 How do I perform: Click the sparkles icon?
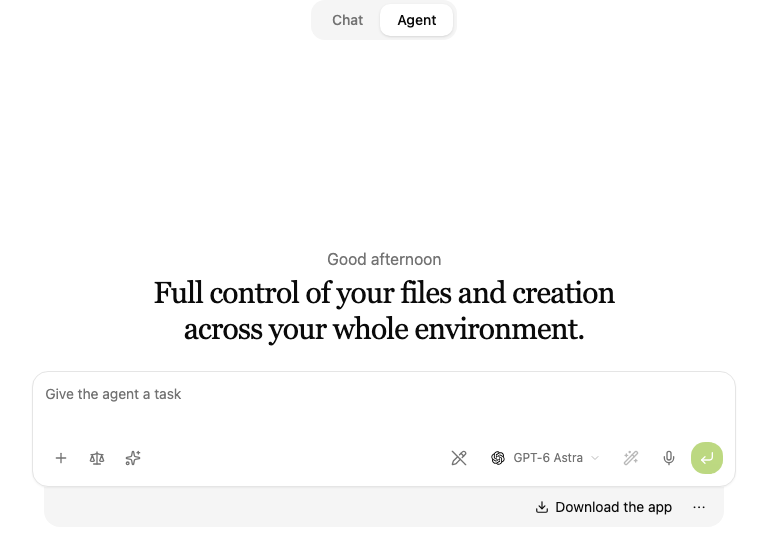133,458
